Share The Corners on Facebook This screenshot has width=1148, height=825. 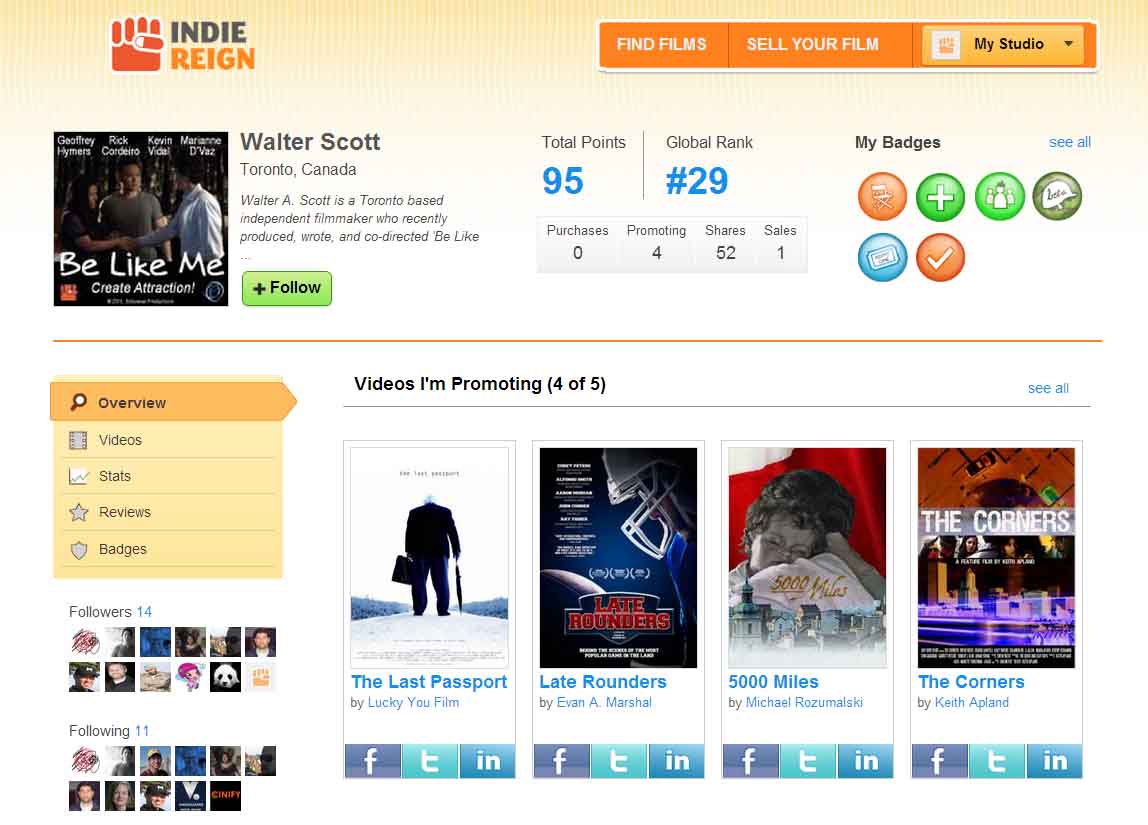pos(939,761)
